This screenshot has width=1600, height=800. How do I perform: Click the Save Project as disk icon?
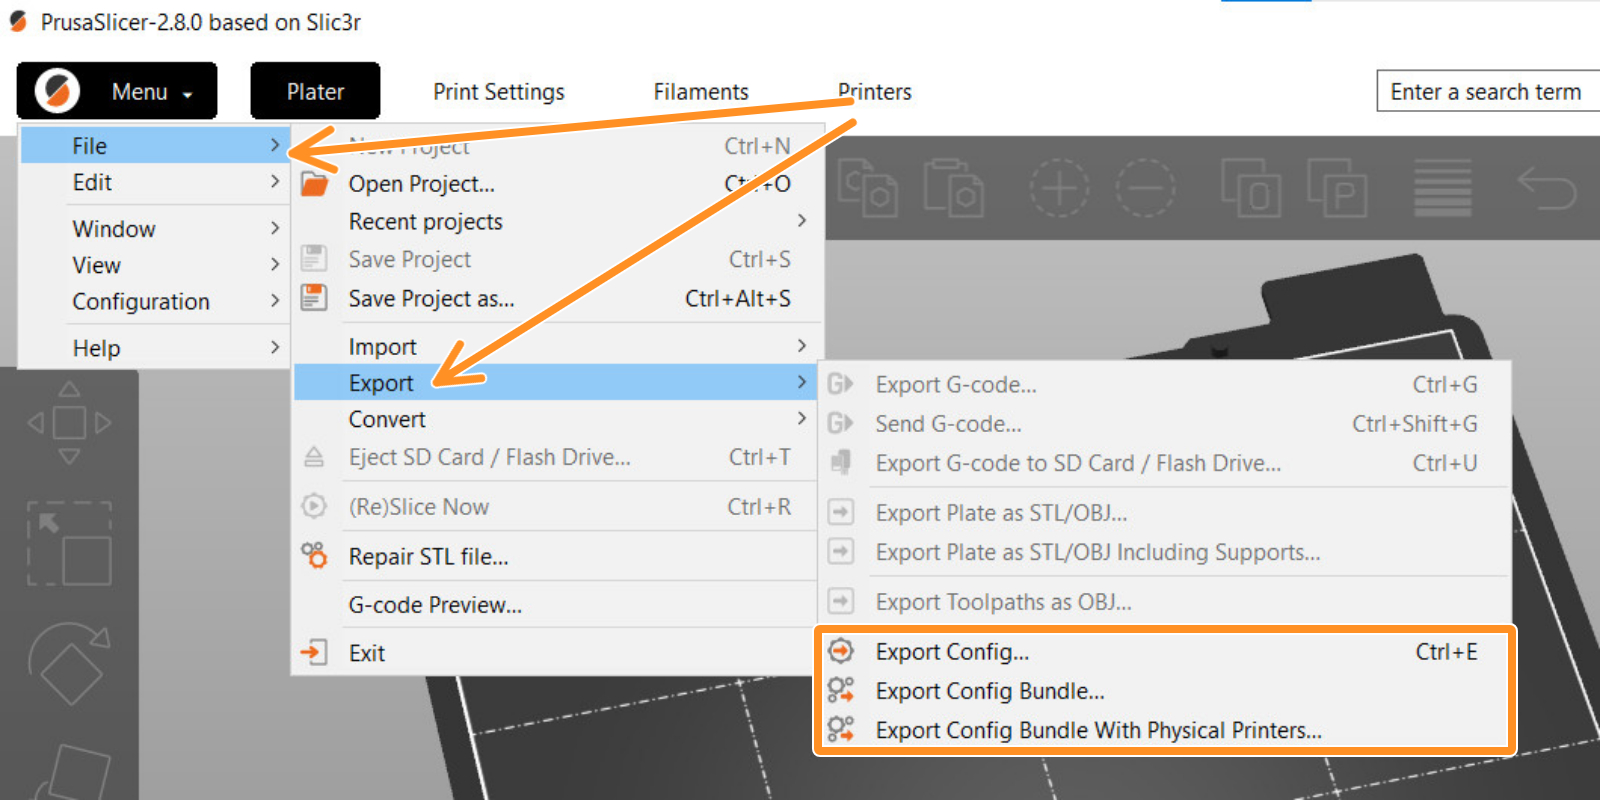[x=314, y=298]
